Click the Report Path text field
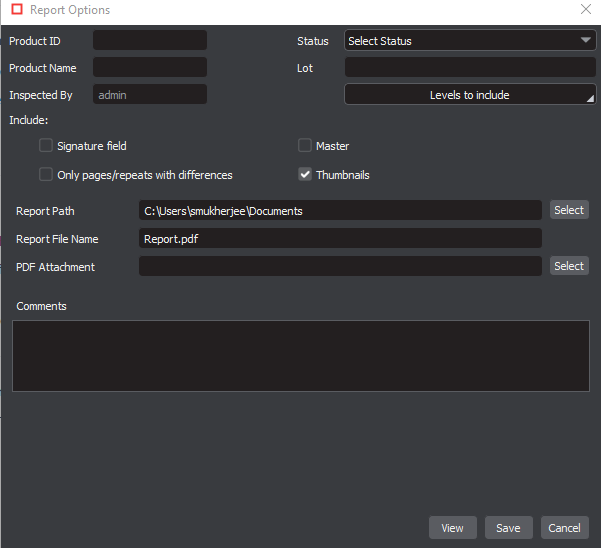 point(340,211)
